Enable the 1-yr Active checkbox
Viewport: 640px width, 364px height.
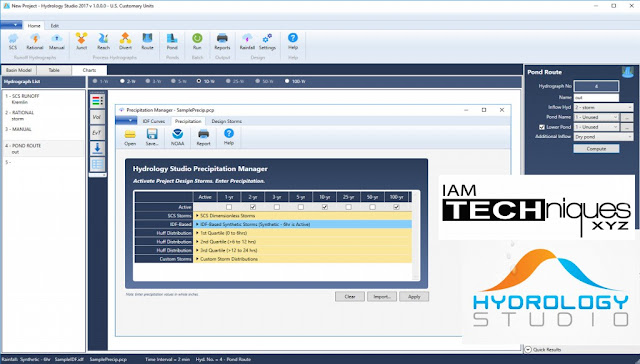point(229,207)
